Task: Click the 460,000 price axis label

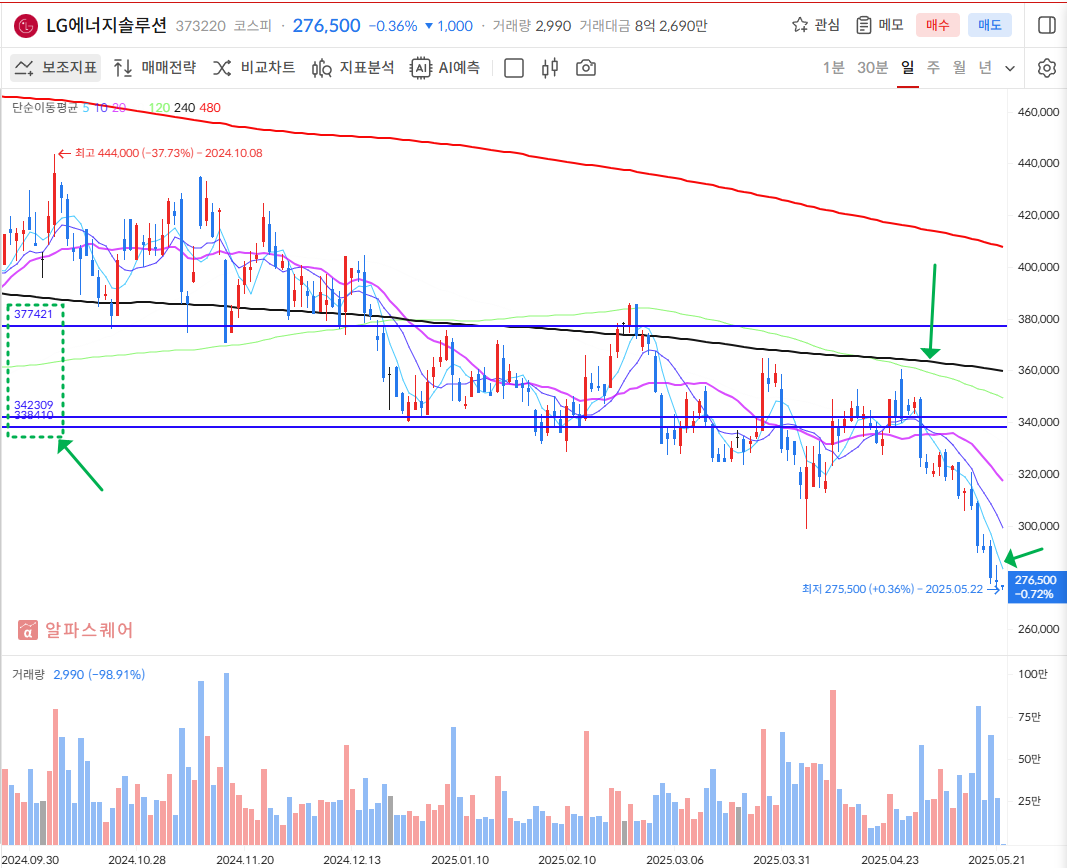Action: (x=1038, y=112)
